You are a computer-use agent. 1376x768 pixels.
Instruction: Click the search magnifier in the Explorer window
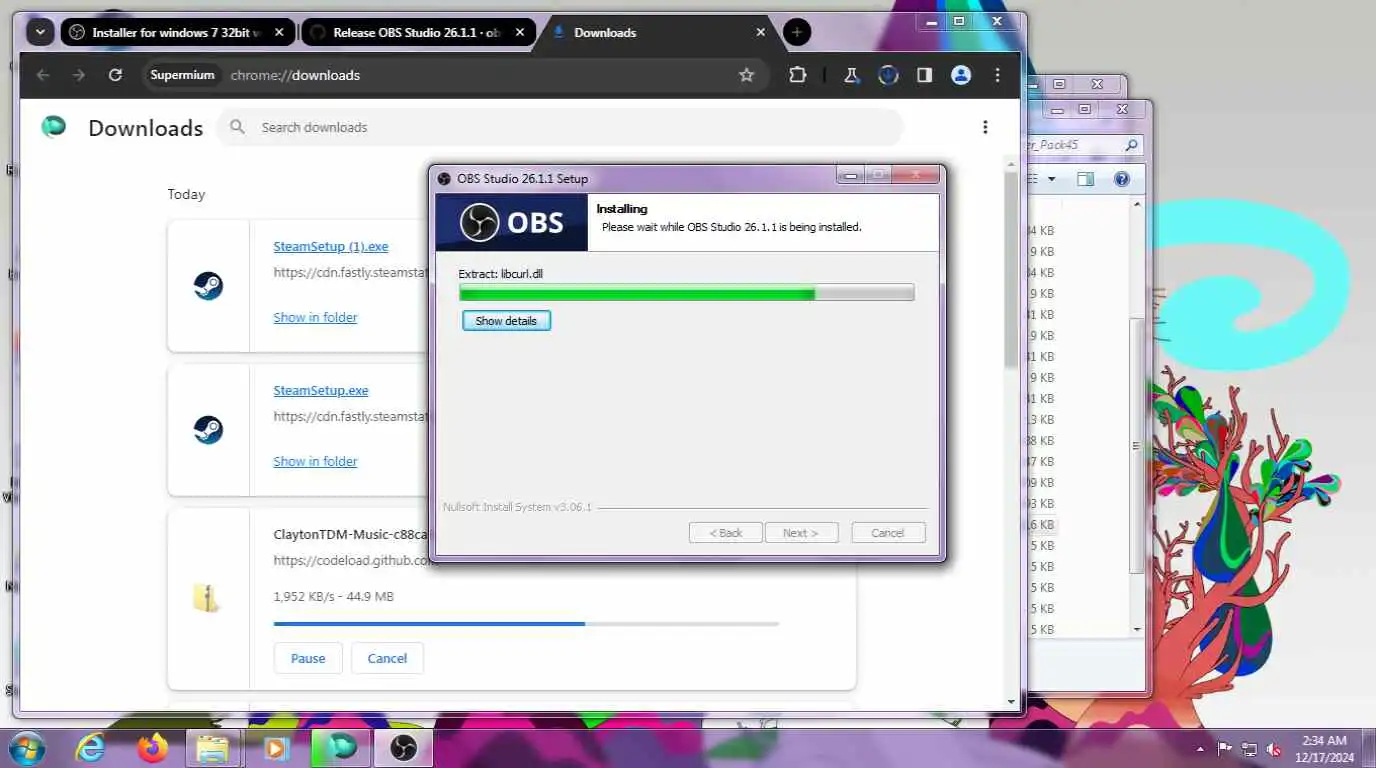pos(1131,145)
